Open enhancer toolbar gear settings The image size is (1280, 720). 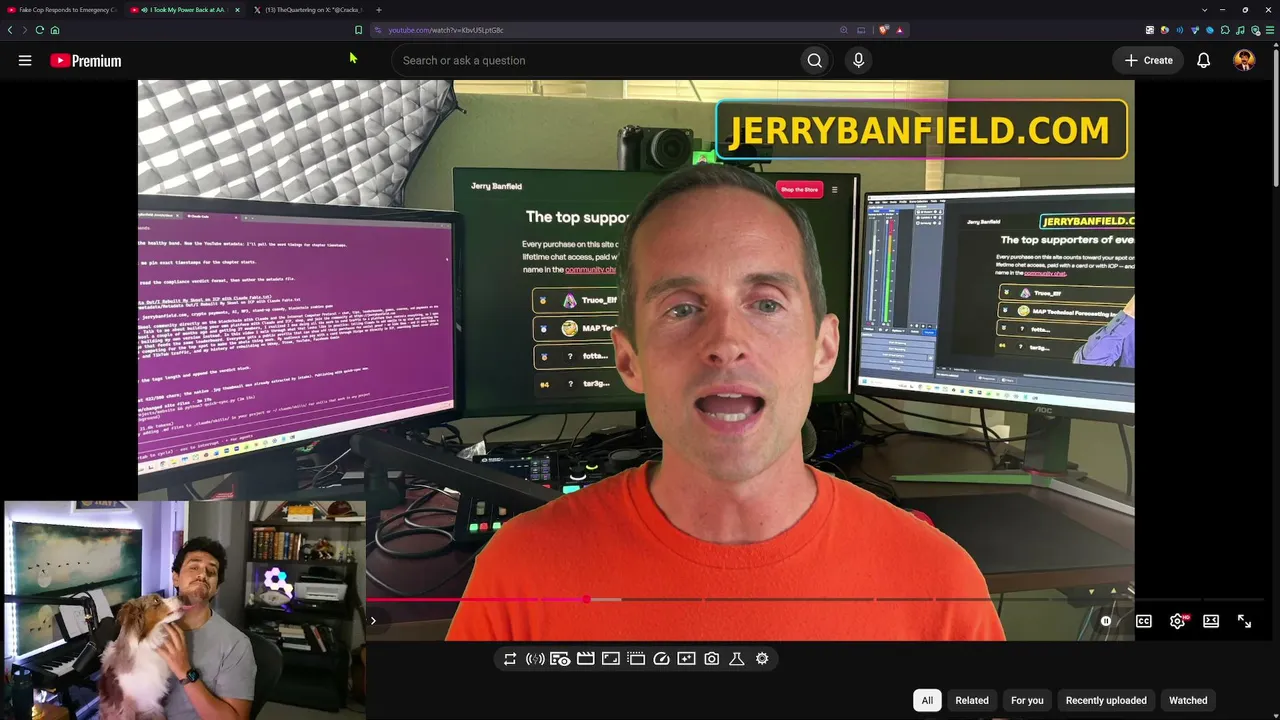point(762,658)
